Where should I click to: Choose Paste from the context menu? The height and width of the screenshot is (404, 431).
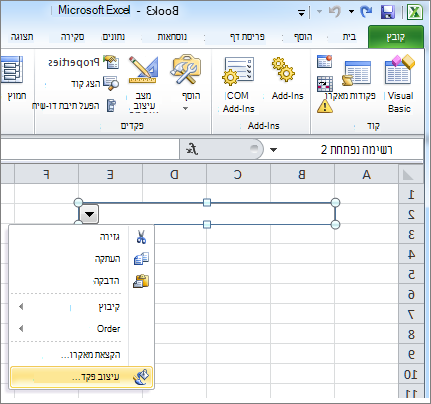pyautogui.click(x=82, y=281)
